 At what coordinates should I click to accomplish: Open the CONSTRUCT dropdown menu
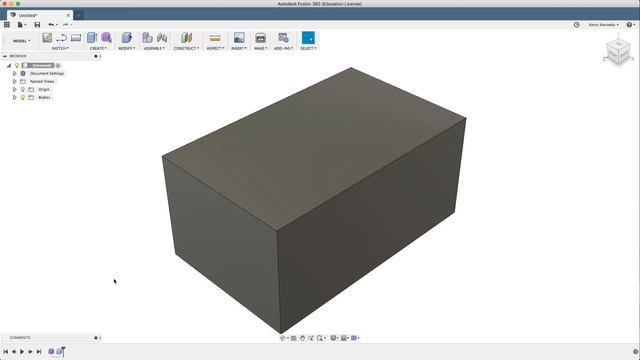click(x=186, y=48)
